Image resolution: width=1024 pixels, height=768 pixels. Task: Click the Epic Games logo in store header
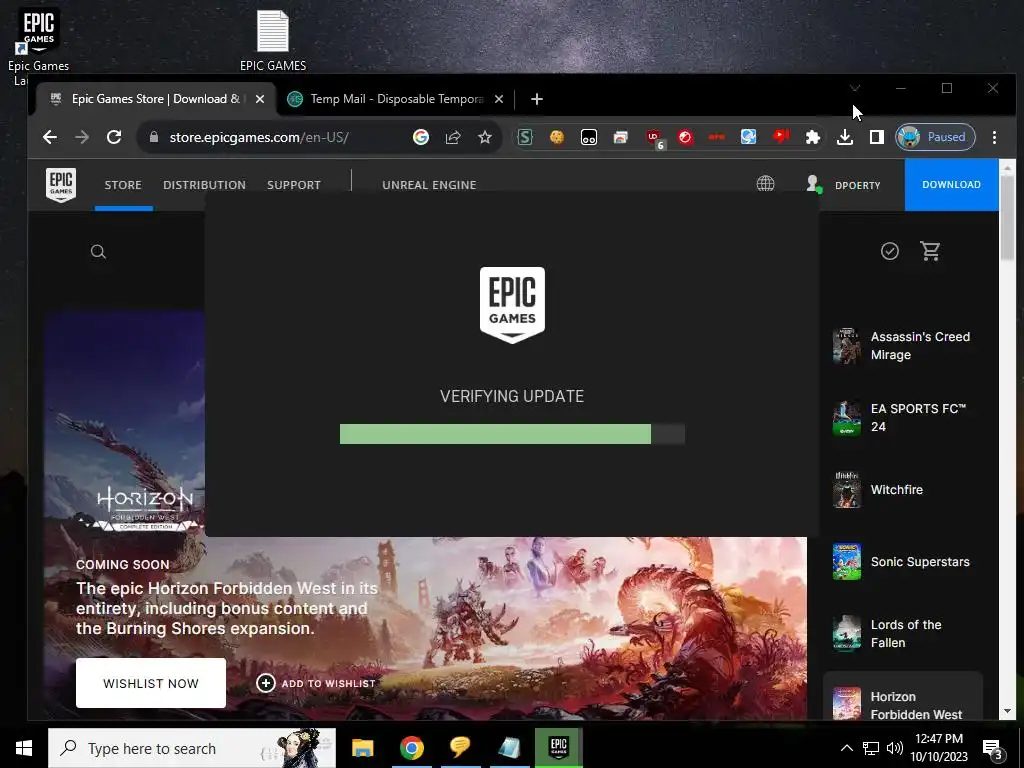click(61, 185)
